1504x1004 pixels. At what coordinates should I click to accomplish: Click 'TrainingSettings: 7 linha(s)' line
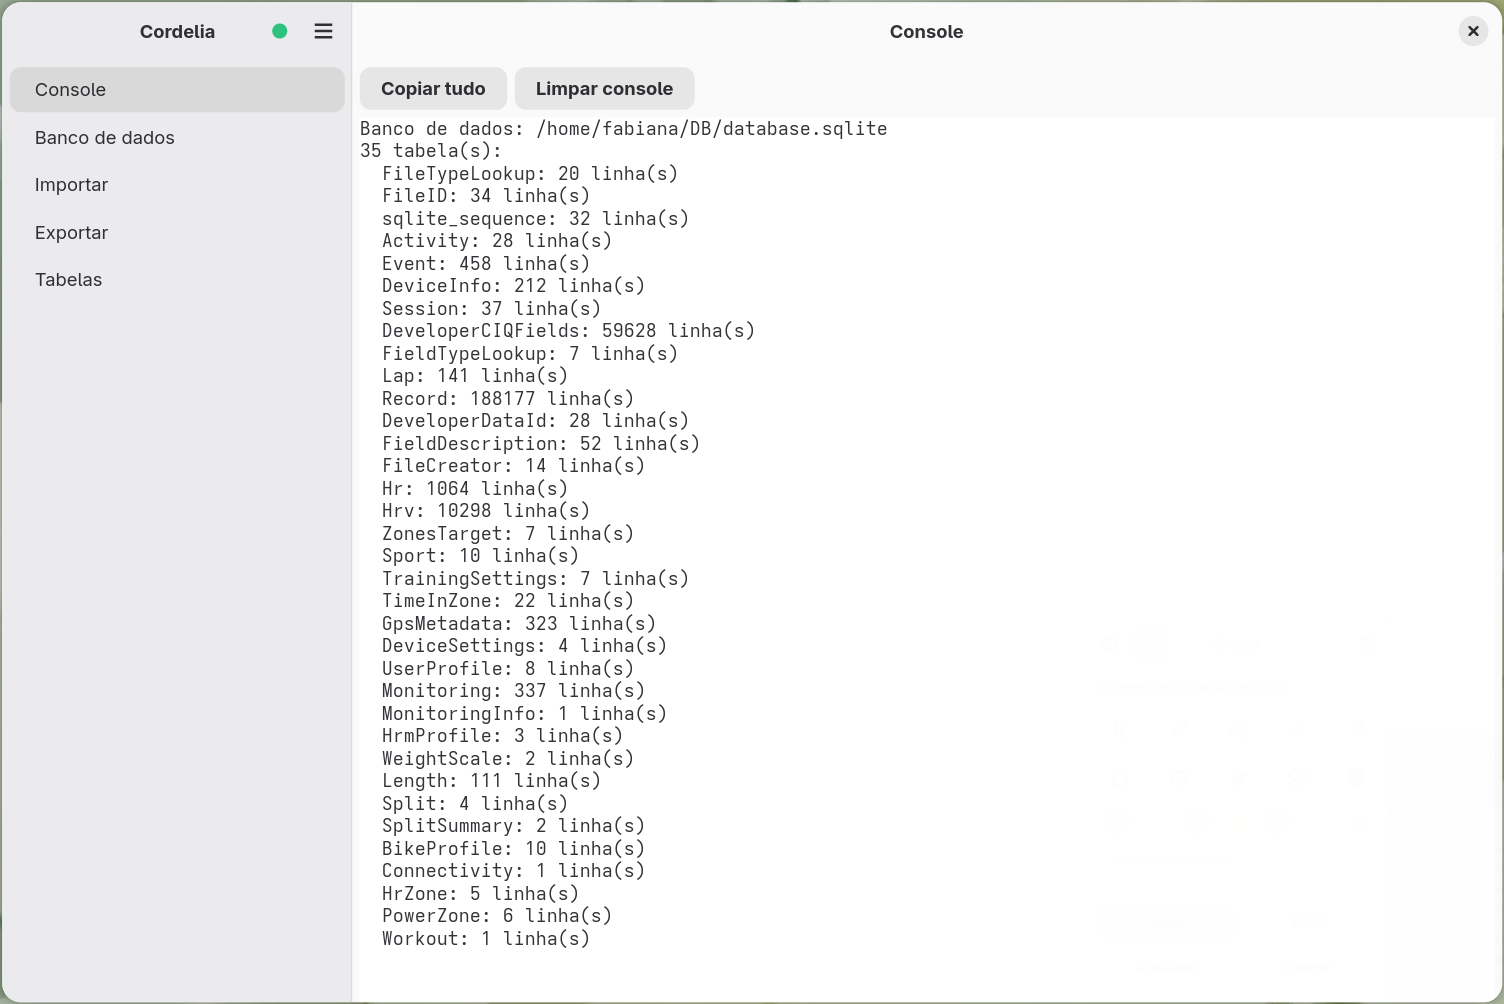click(535, 579)
